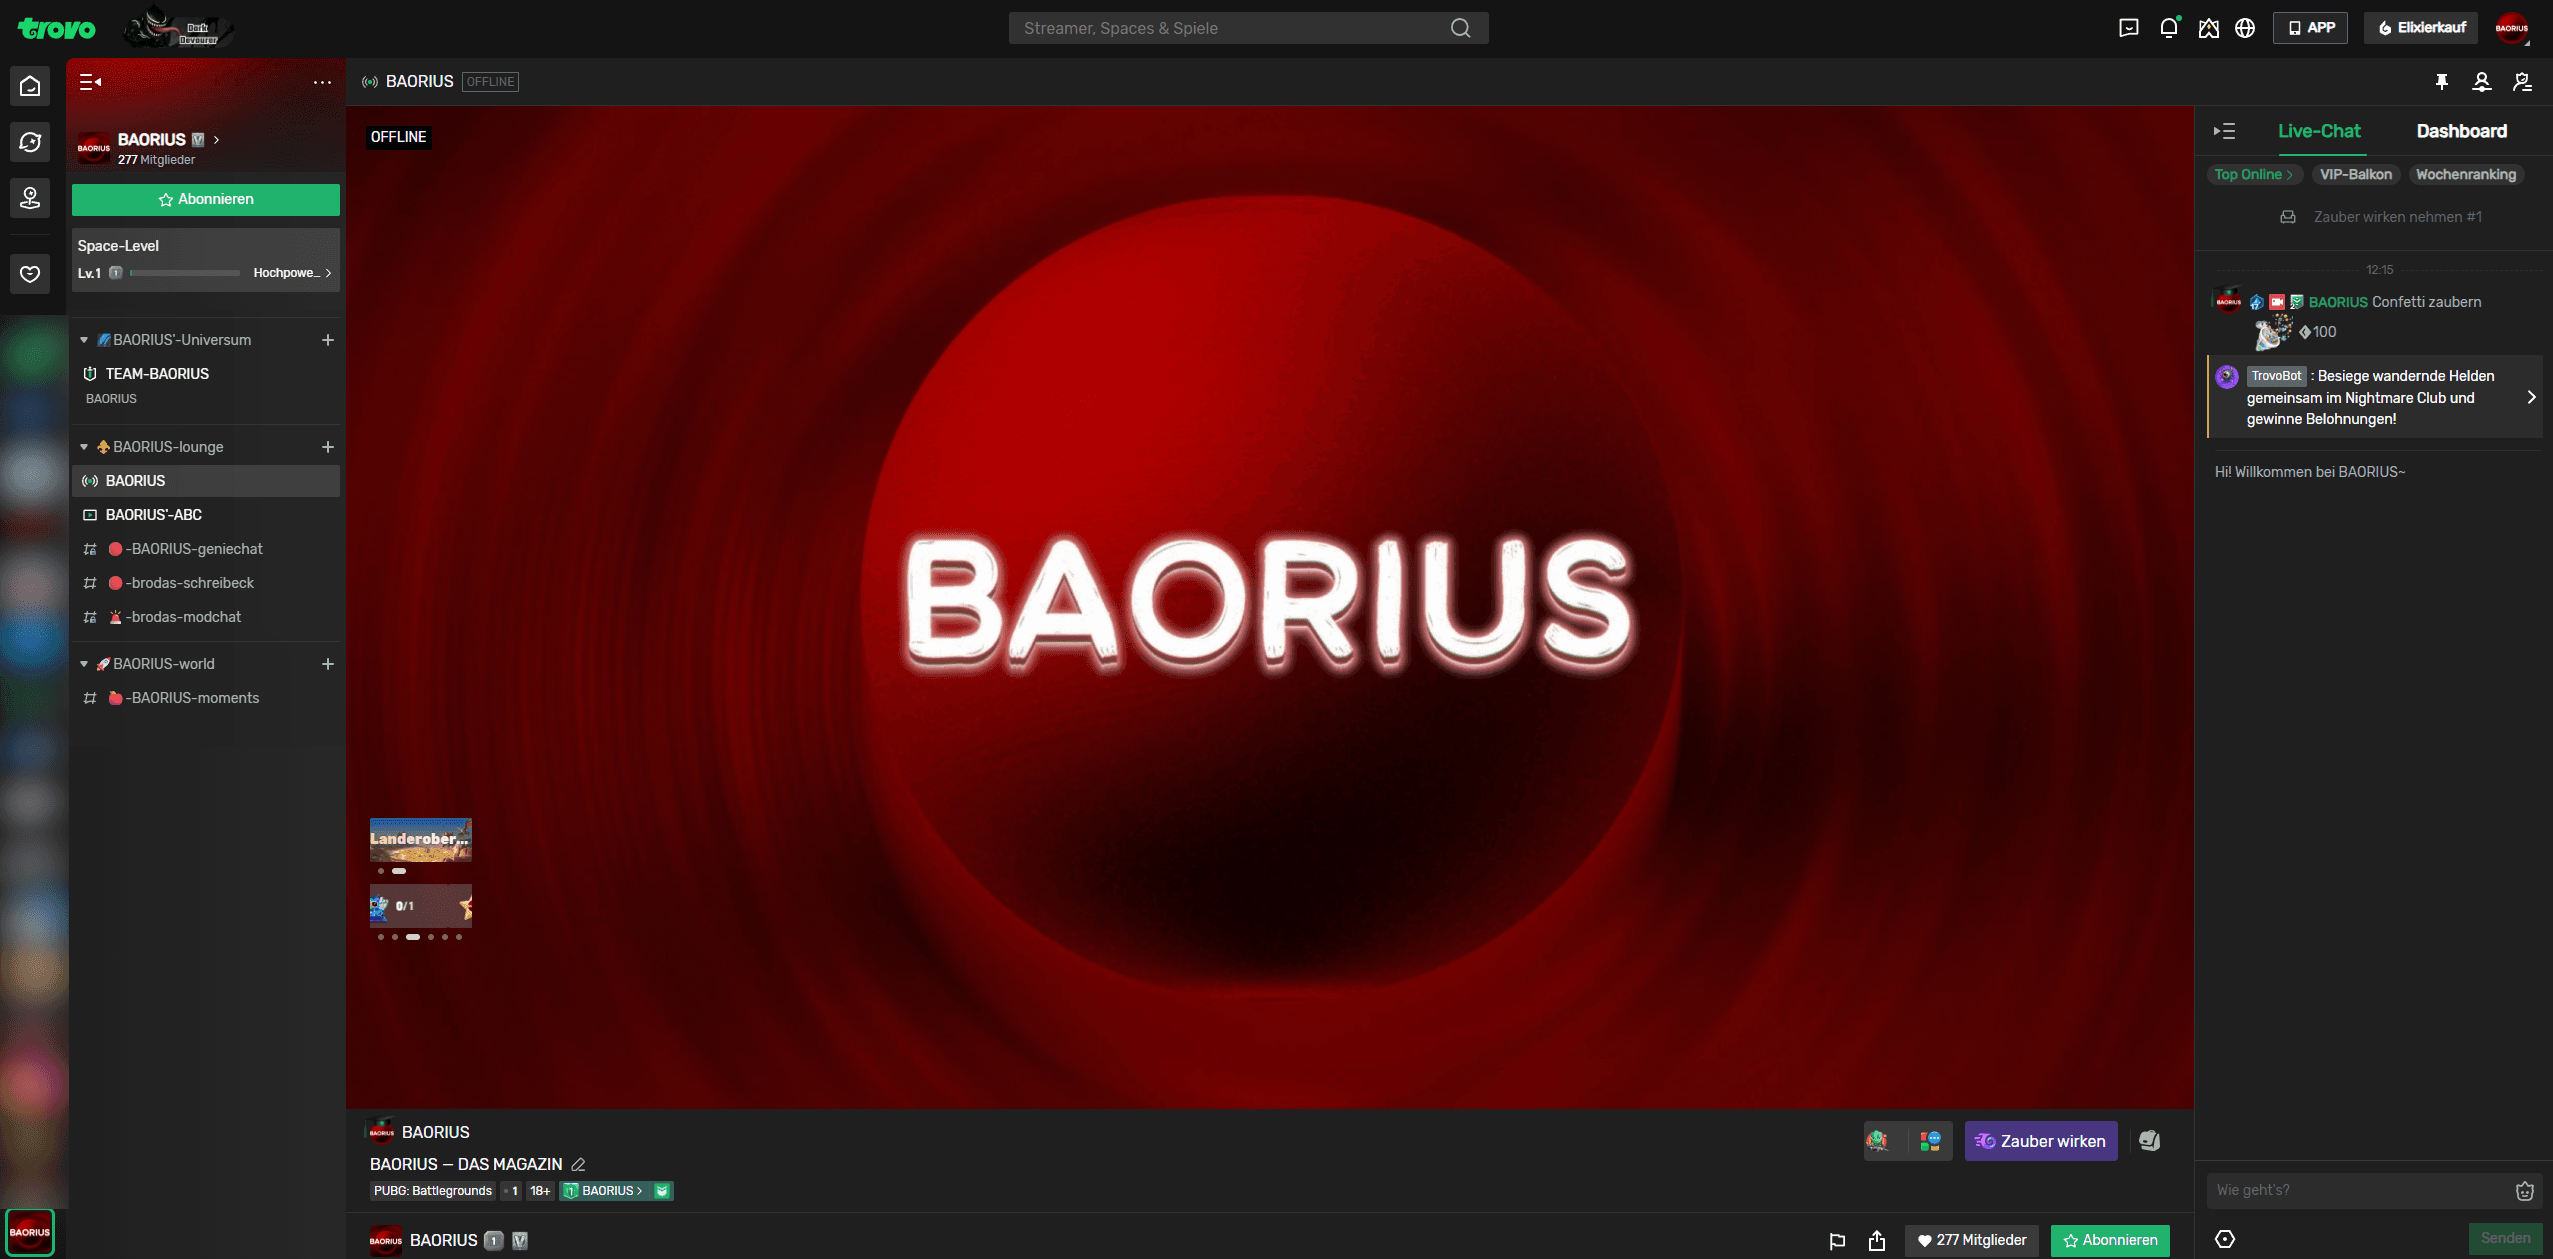Open the user profile avatar menu

[x=2511, y=28]
